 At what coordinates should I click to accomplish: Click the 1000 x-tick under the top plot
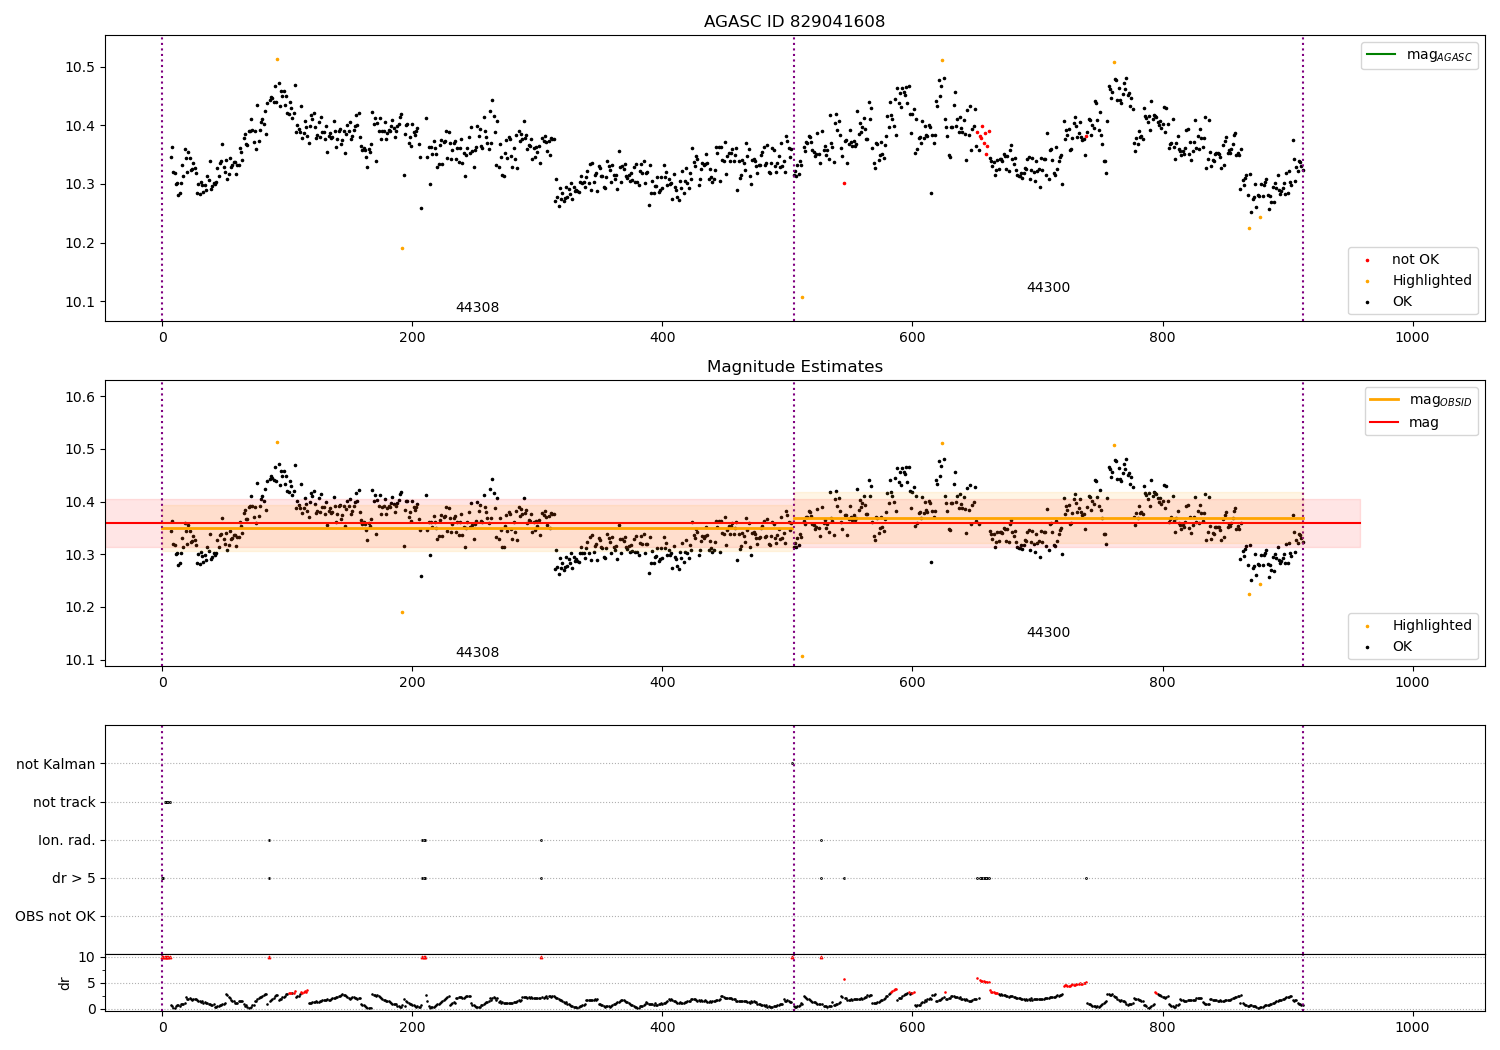pyautogui.click(x=1412, y=338)
